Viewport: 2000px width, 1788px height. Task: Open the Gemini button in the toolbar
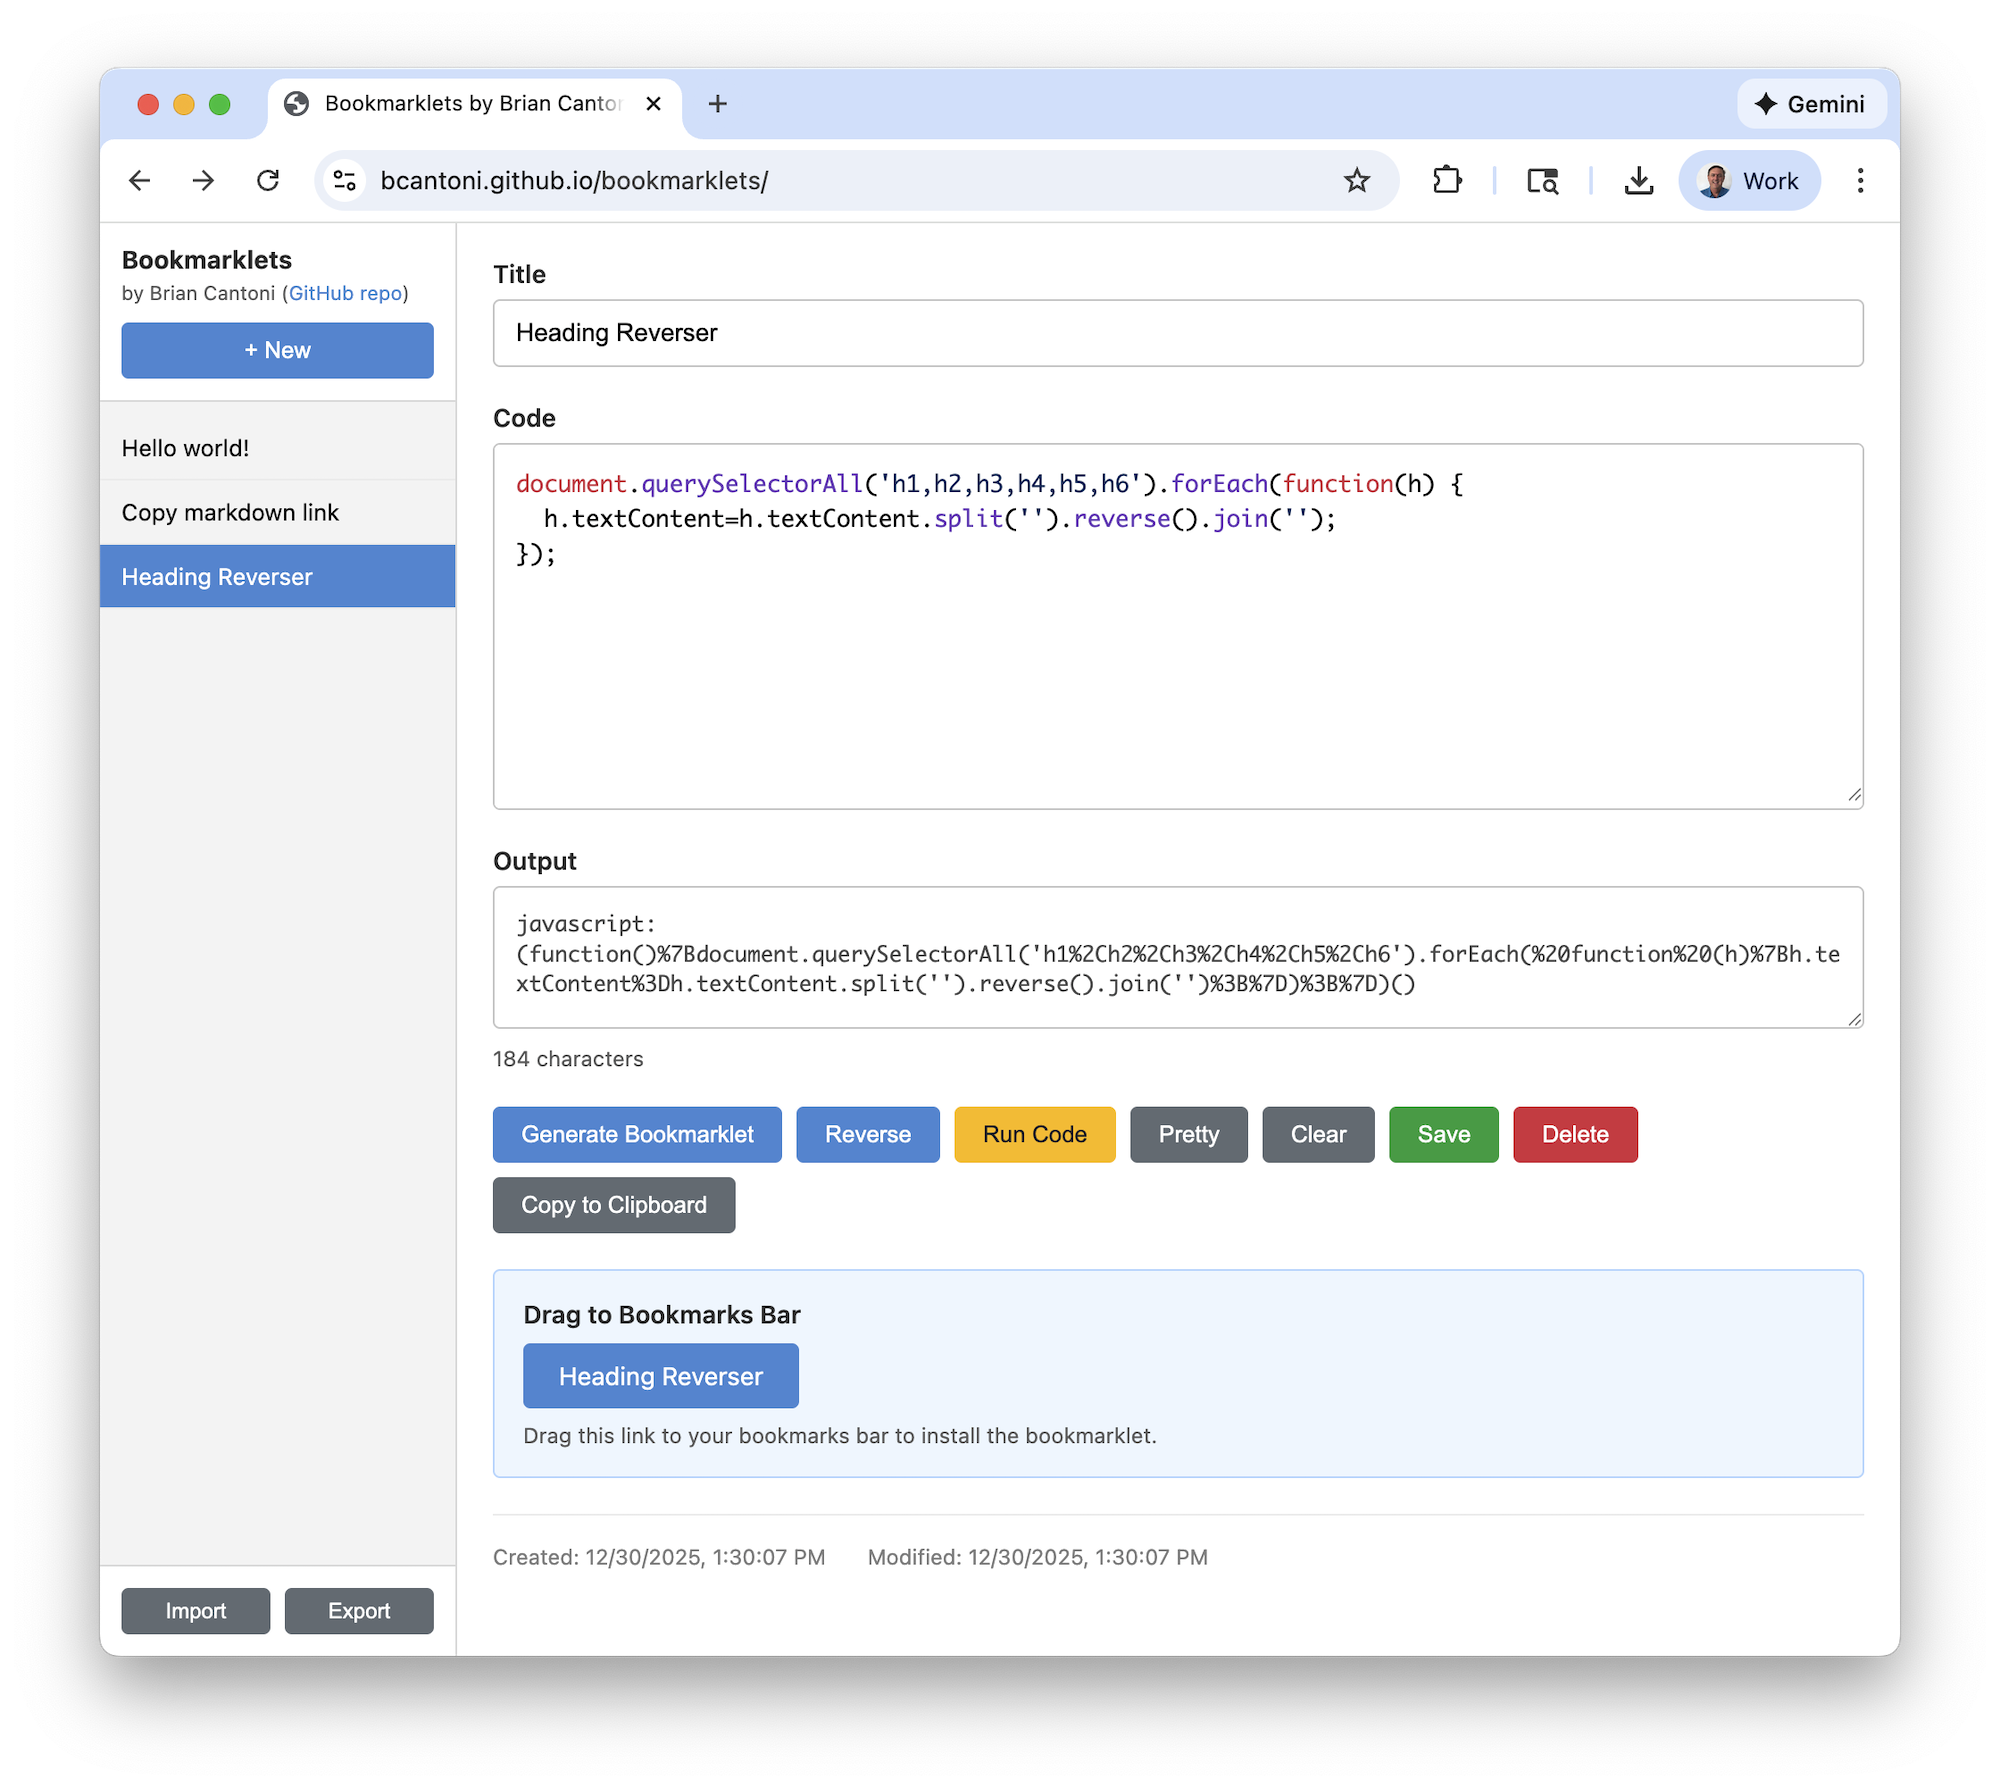pyautogui.click(x=1811, y=103)
